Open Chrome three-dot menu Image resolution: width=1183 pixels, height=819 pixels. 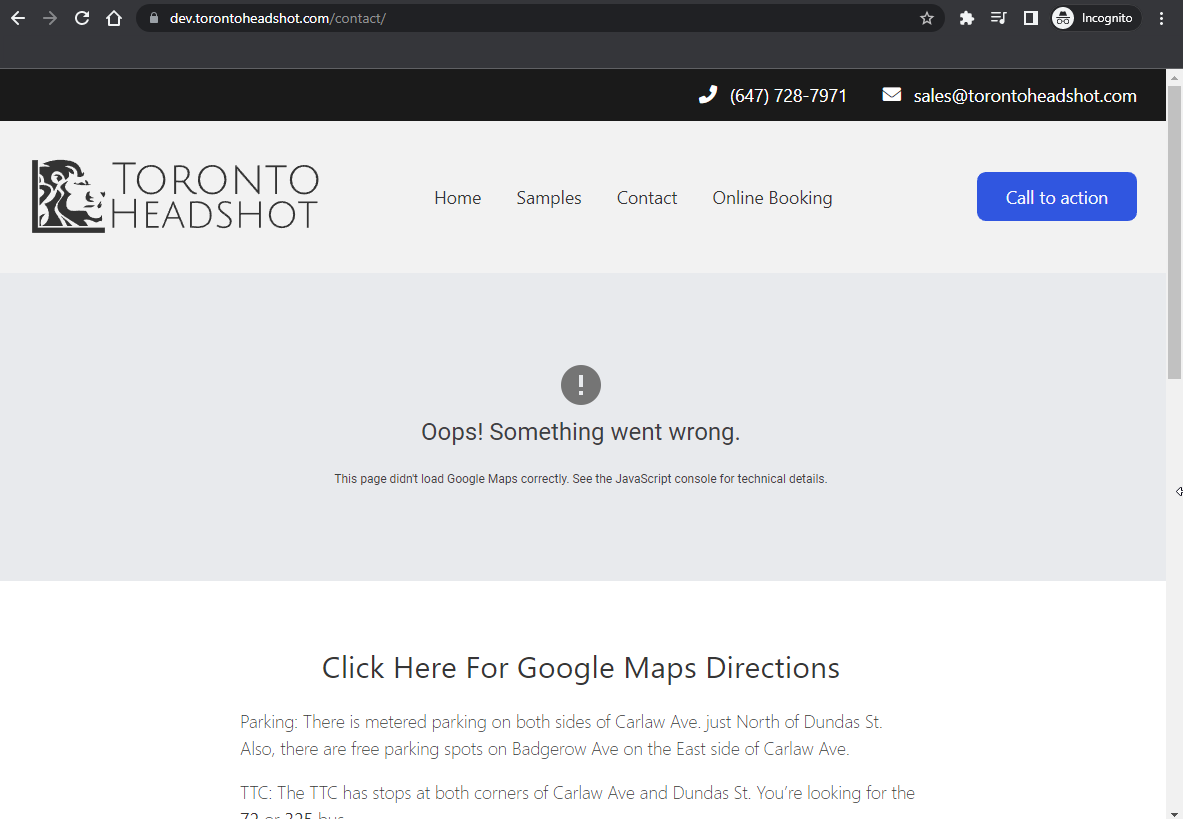[1161, 18]
